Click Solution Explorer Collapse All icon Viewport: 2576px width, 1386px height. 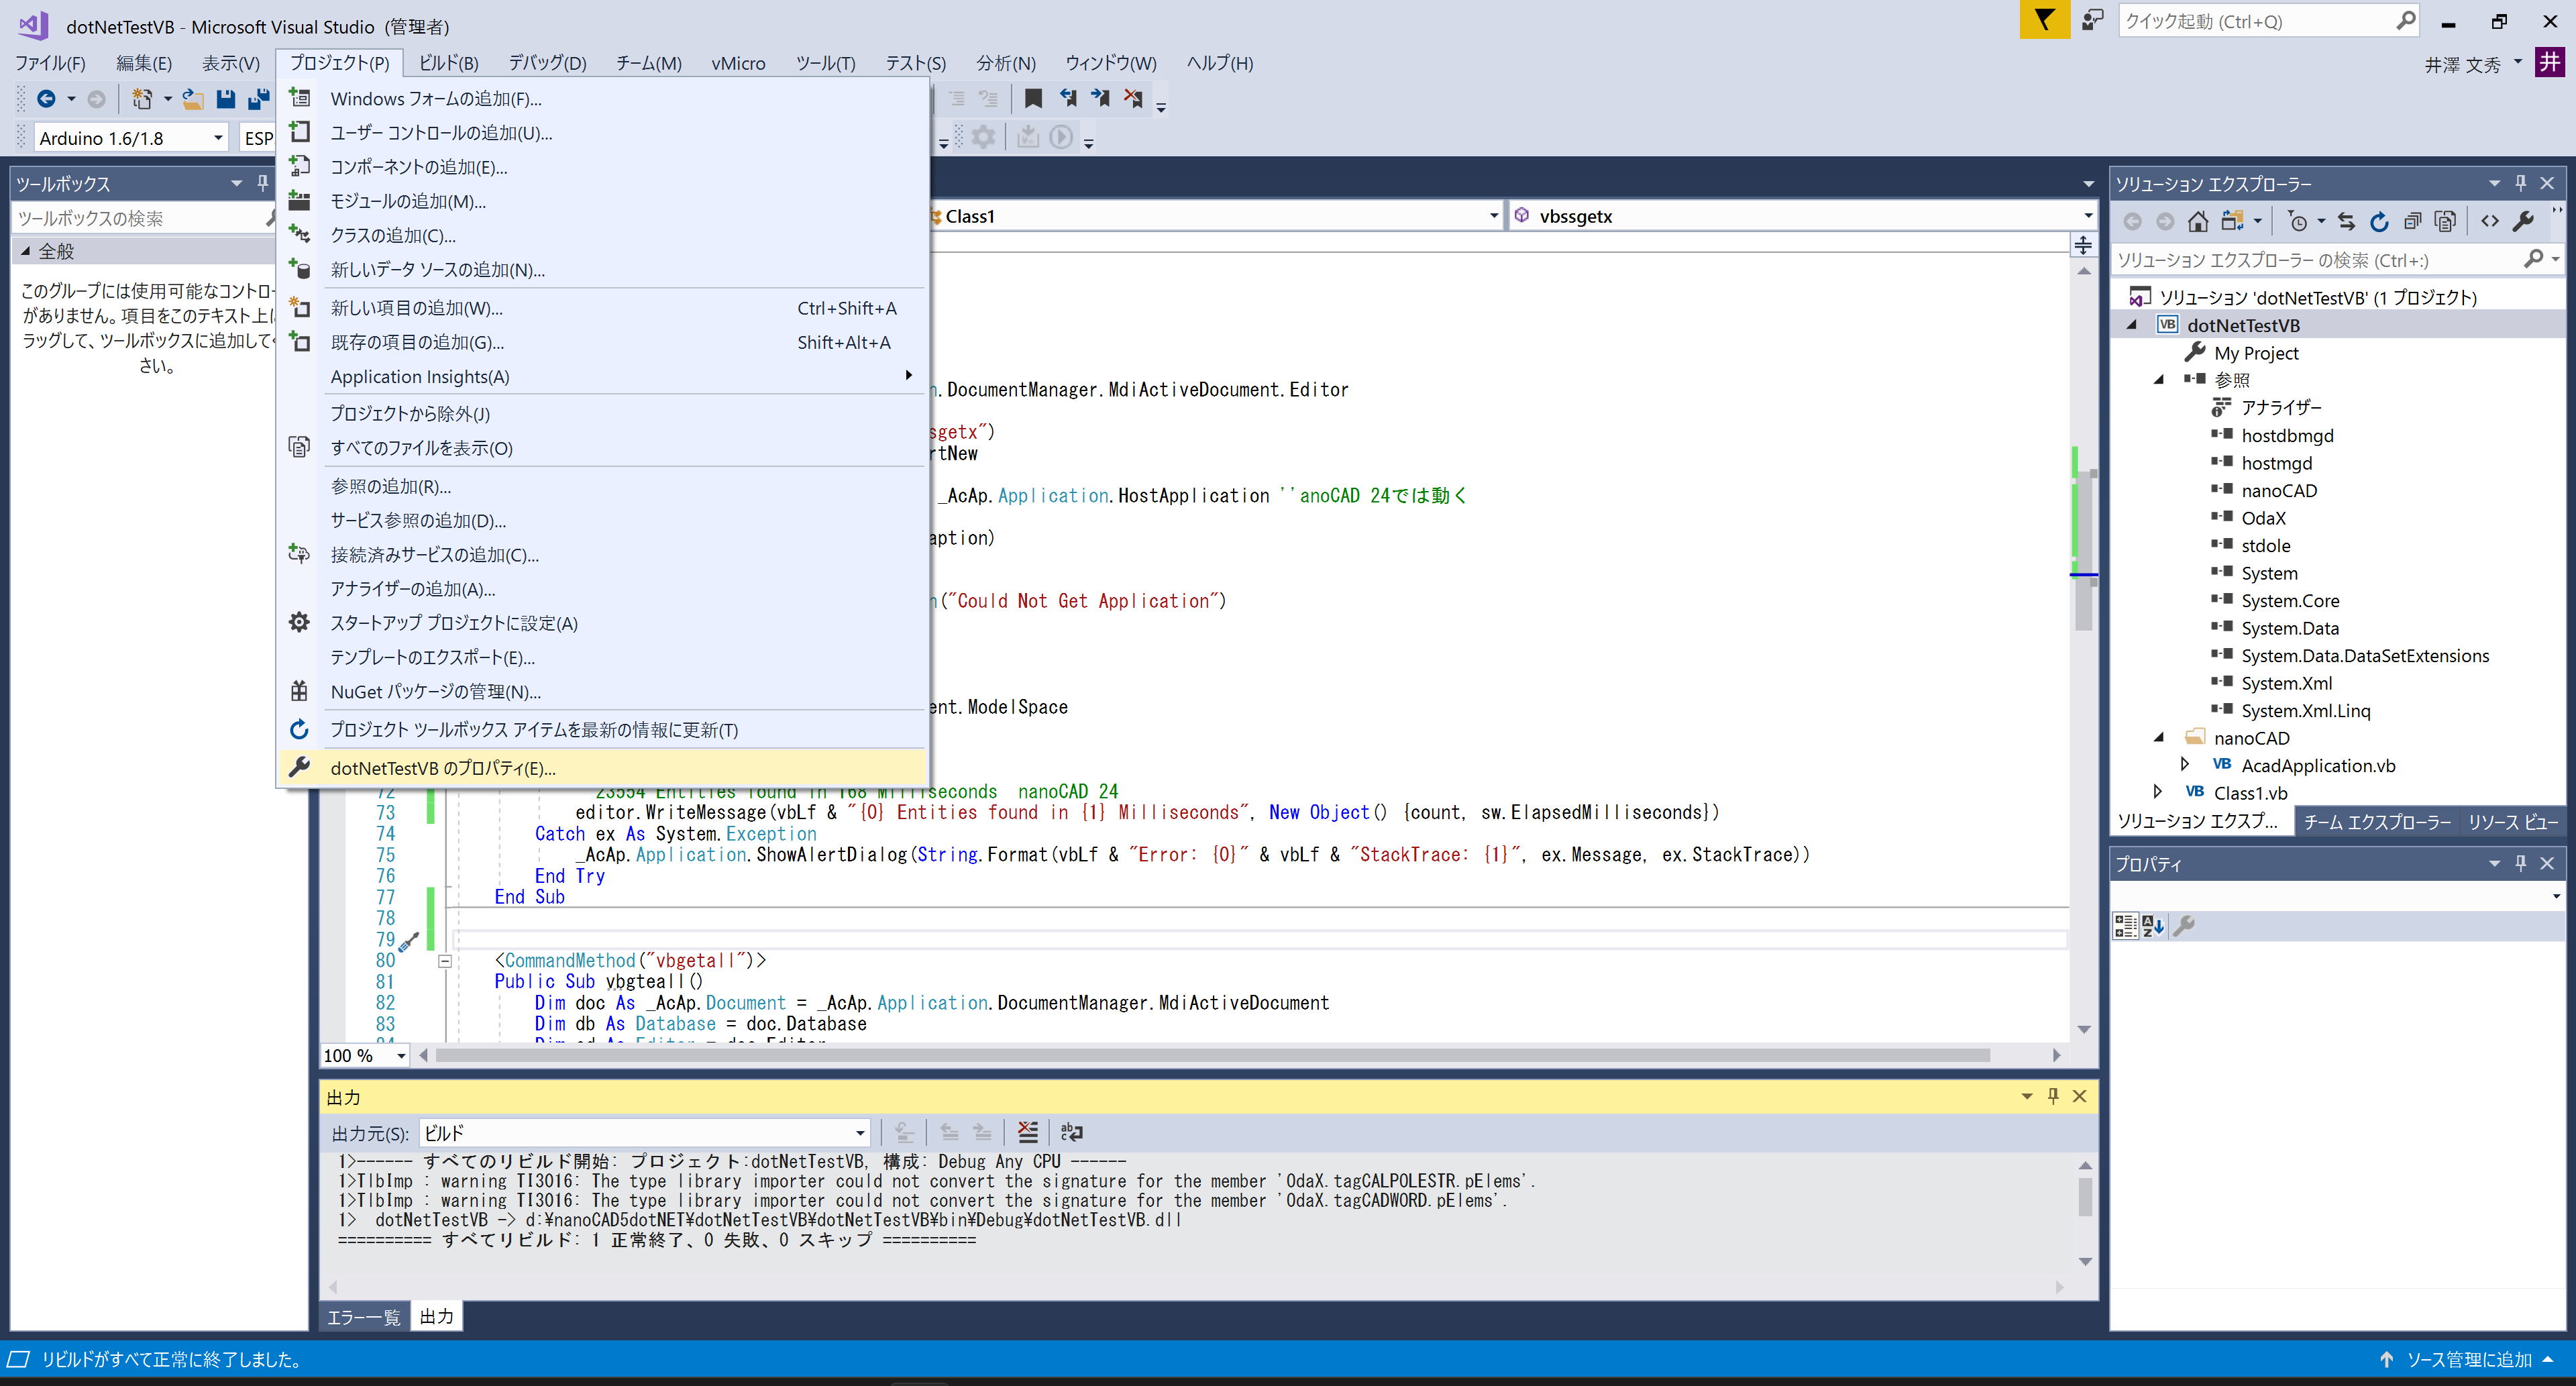(2412, 221)
